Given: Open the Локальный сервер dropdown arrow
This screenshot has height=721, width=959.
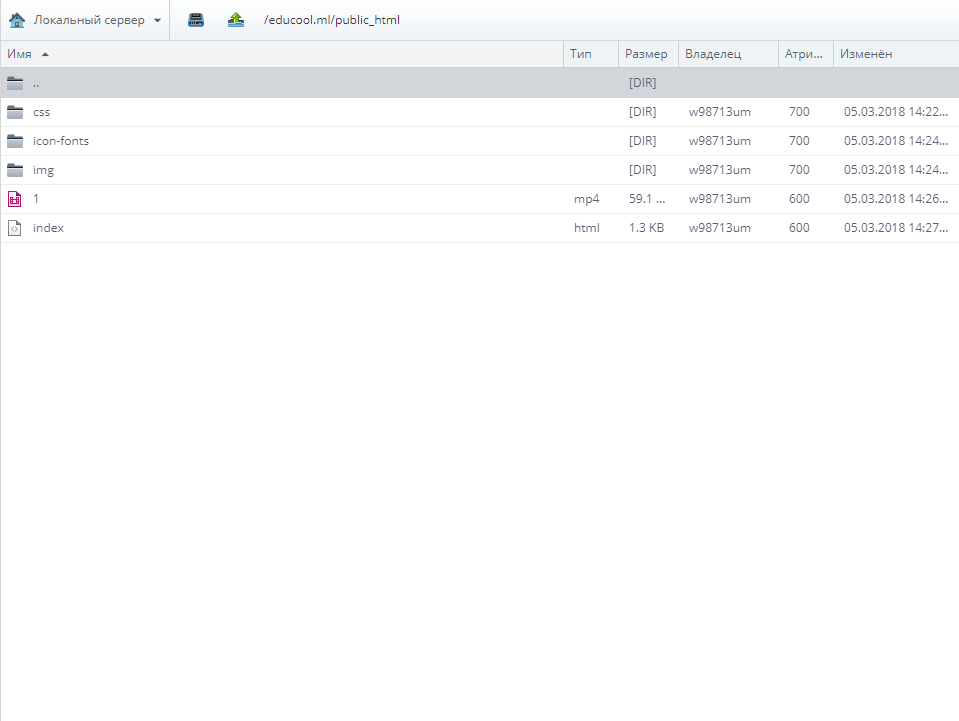Looking at the screenshot, I should click(x=157, y=20).
